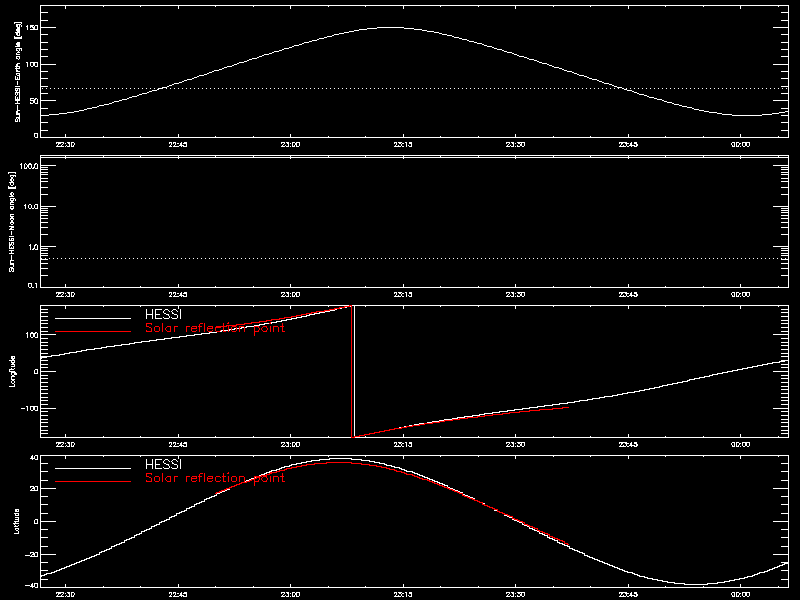Select the red legend line in Latitude plot

coord(93,482)
